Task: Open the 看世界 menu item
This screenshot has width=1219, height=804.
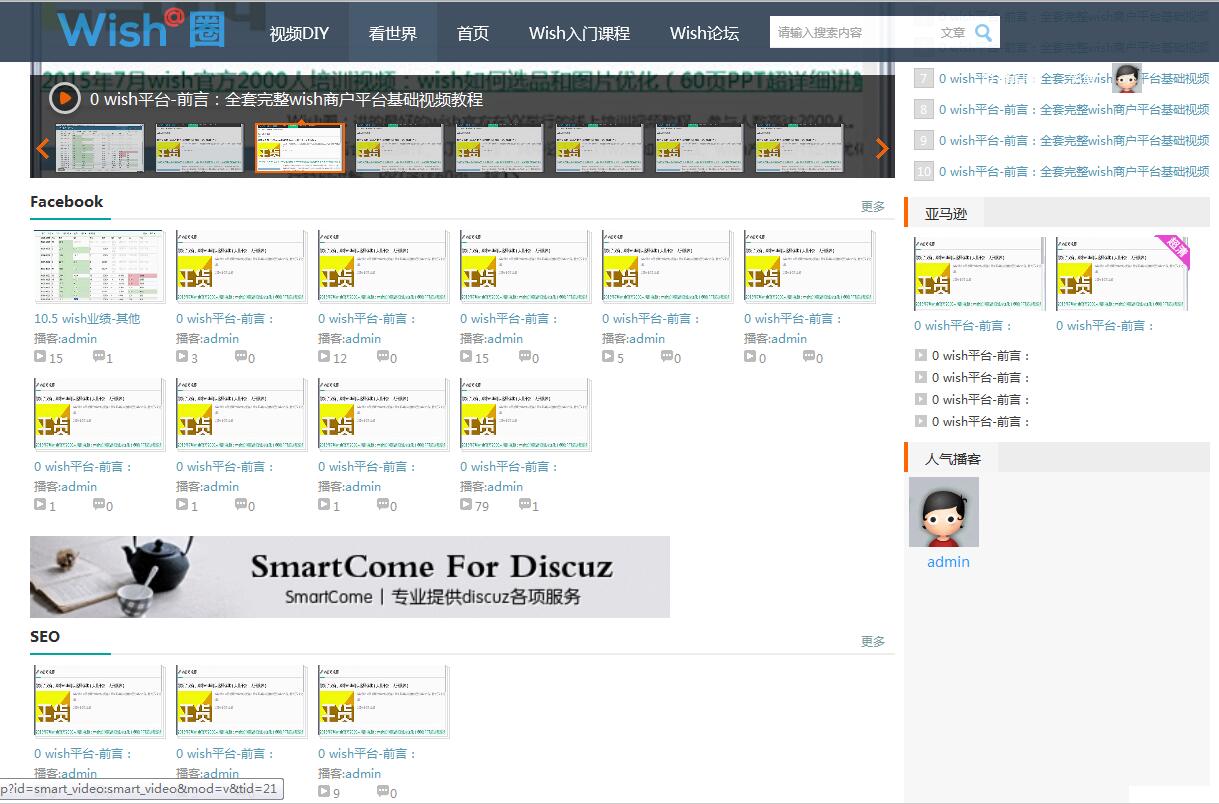Action: 392,33
